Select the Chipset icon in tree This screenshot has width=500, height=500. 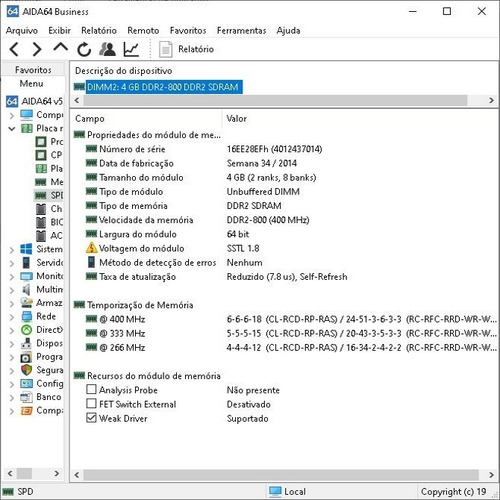pos(41,209)
